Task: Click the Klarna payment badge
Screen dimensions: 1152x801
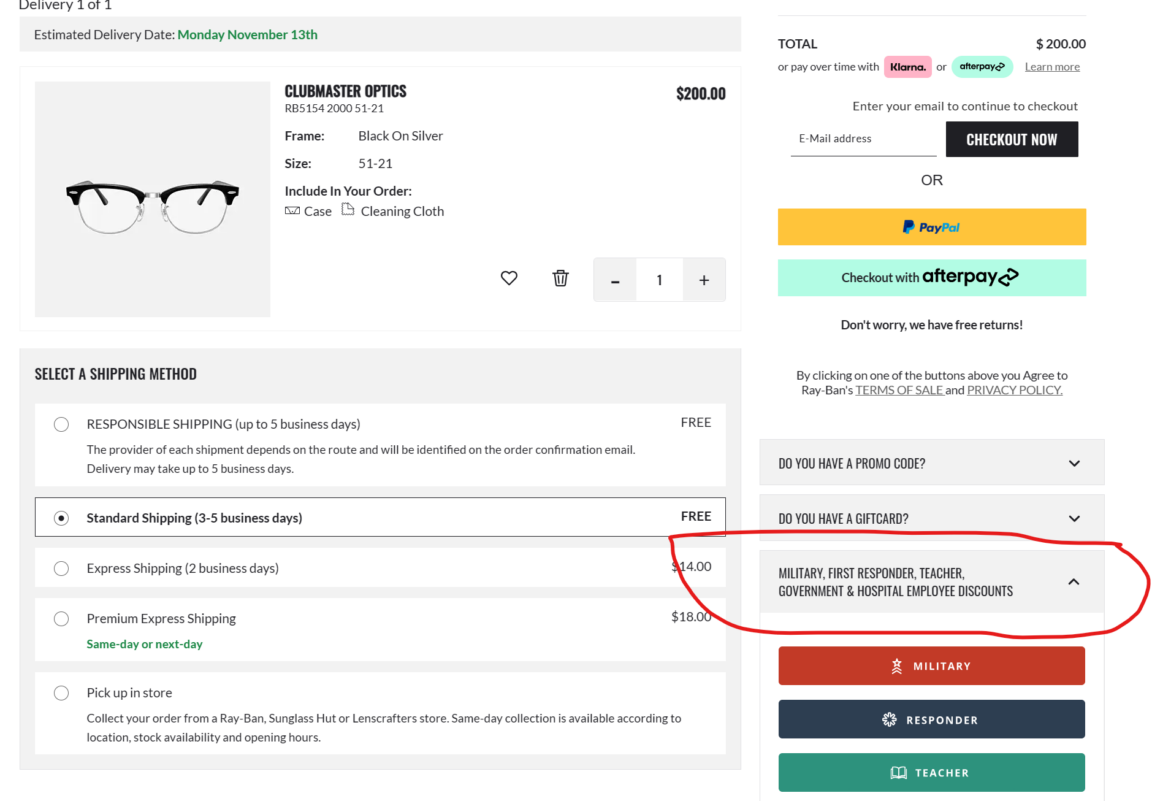Action: (x=907, y=67)
